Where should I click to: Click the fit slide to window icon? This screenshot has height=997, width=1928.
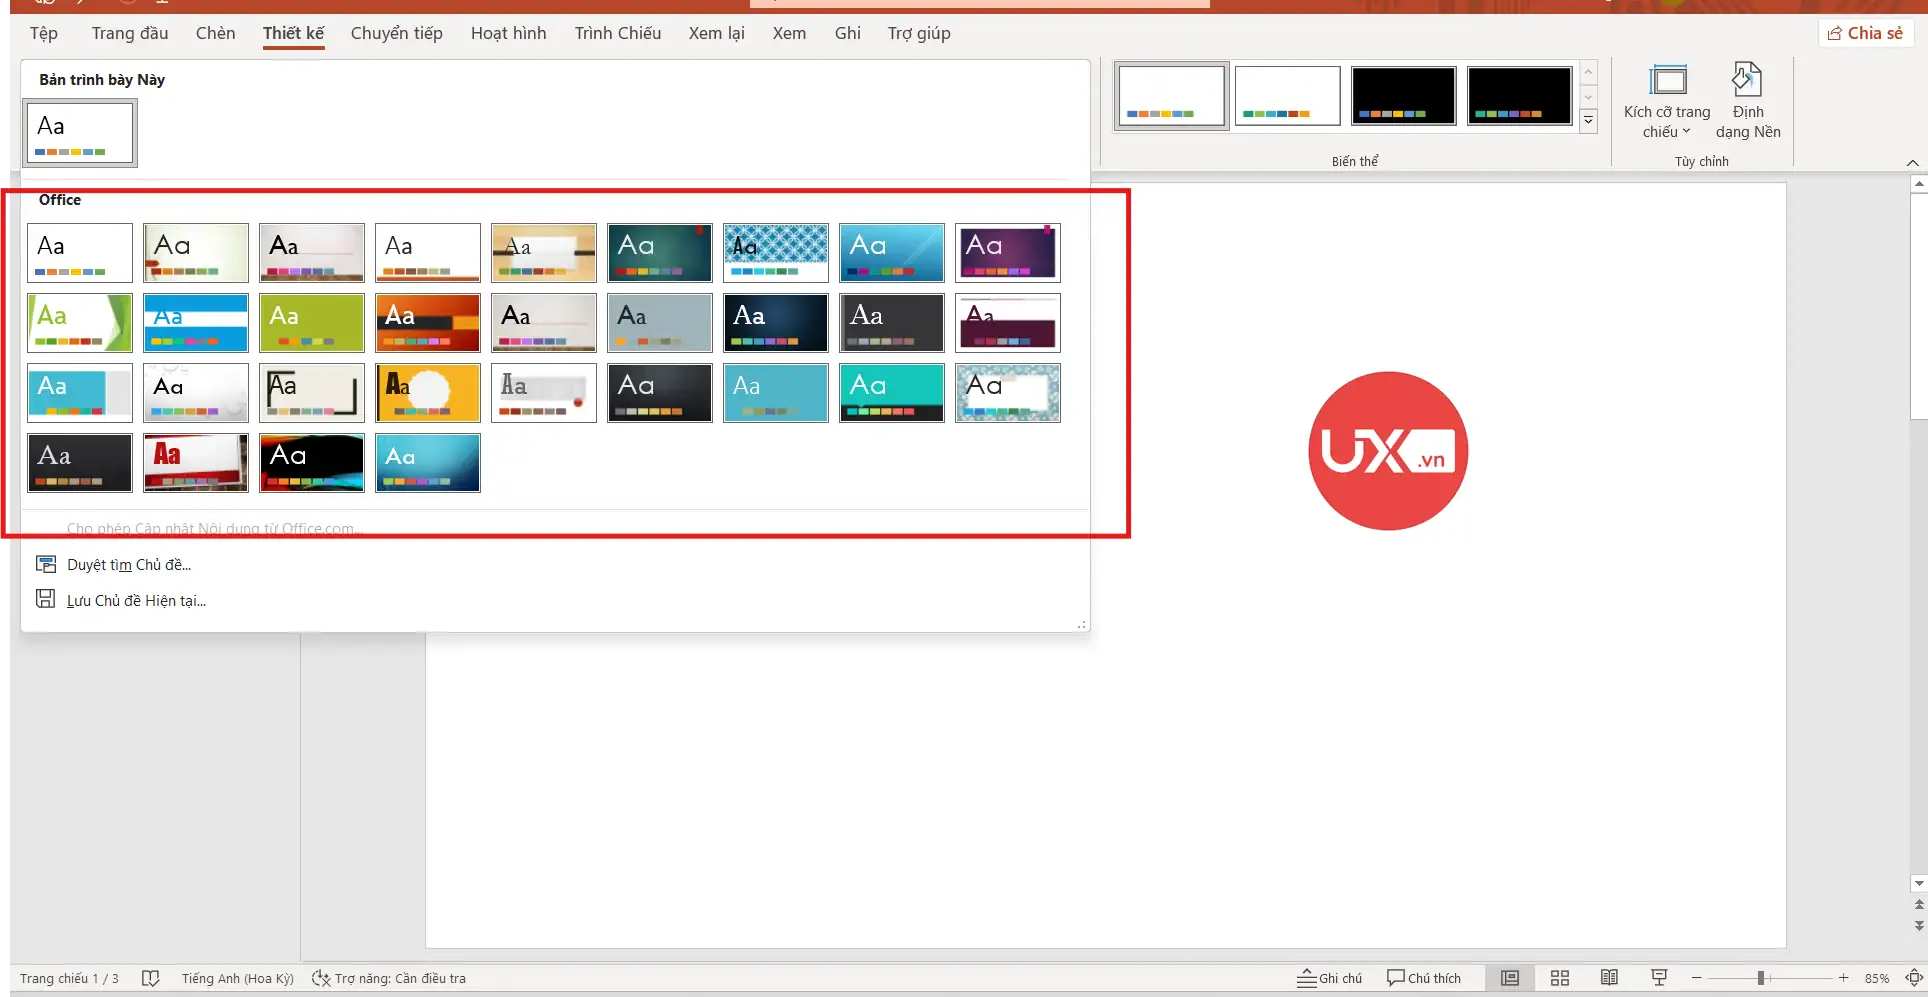pos(1914,978)
